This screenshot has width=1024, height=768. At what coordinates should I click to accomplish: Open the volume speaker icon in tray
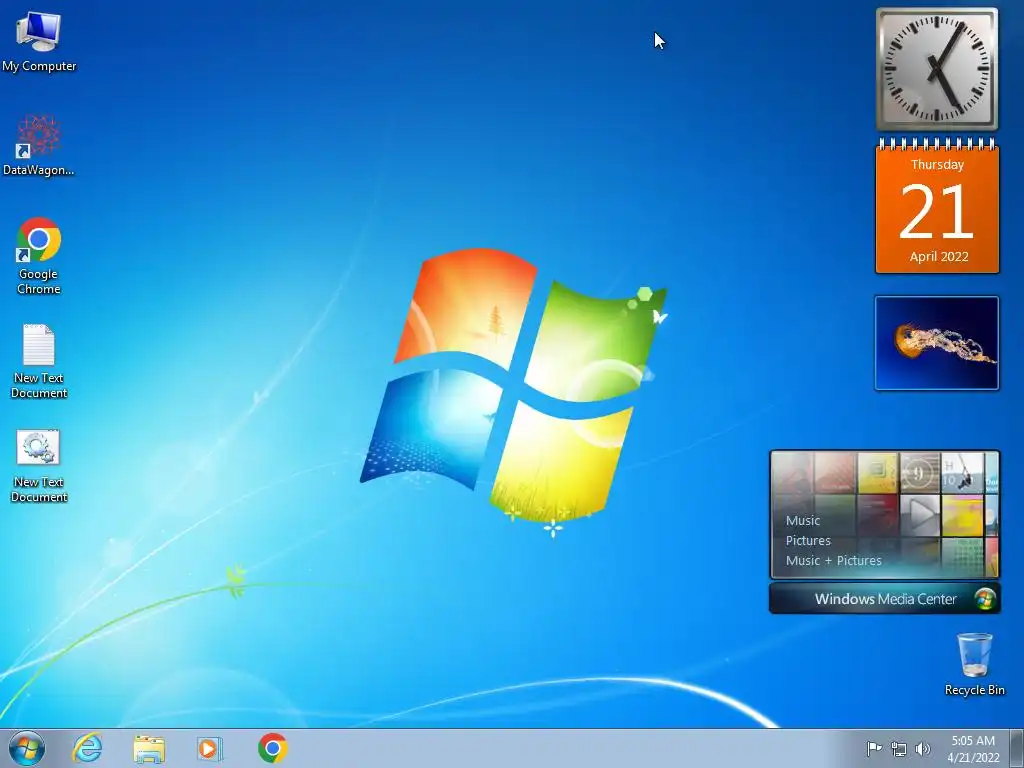coord(922,749)
